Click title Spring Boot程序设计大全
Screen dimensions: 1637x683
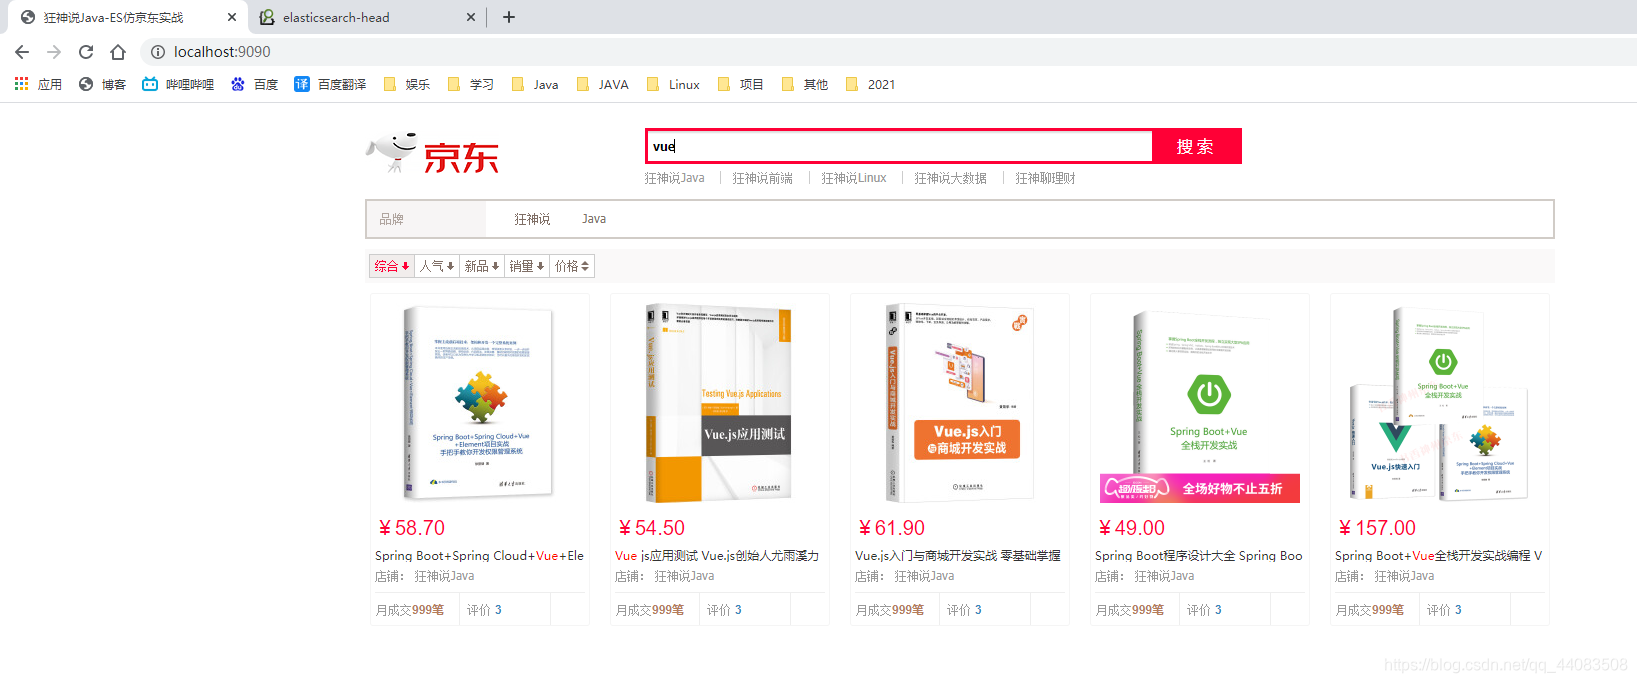click(x=1199, y=555)
